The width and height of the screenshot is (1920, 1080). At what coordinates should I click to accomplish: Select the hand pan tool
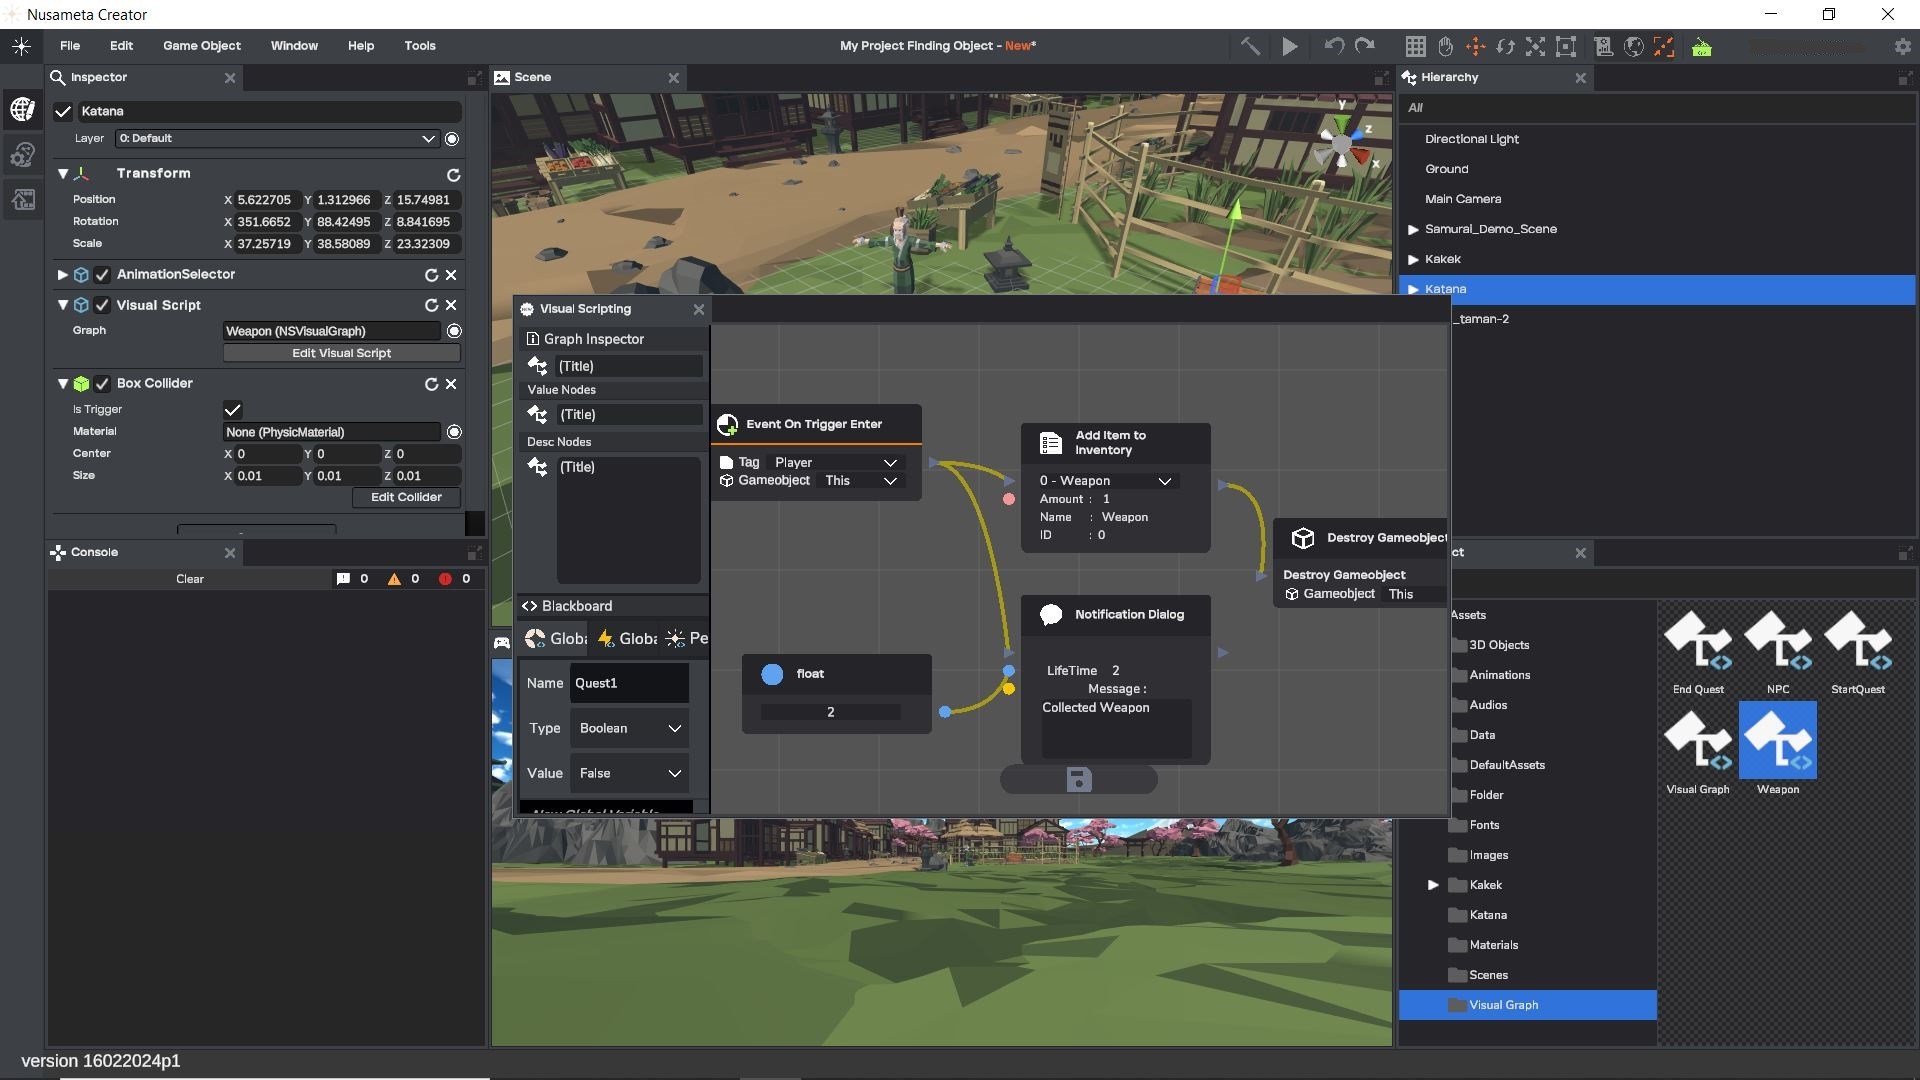tap(1445, 46)
